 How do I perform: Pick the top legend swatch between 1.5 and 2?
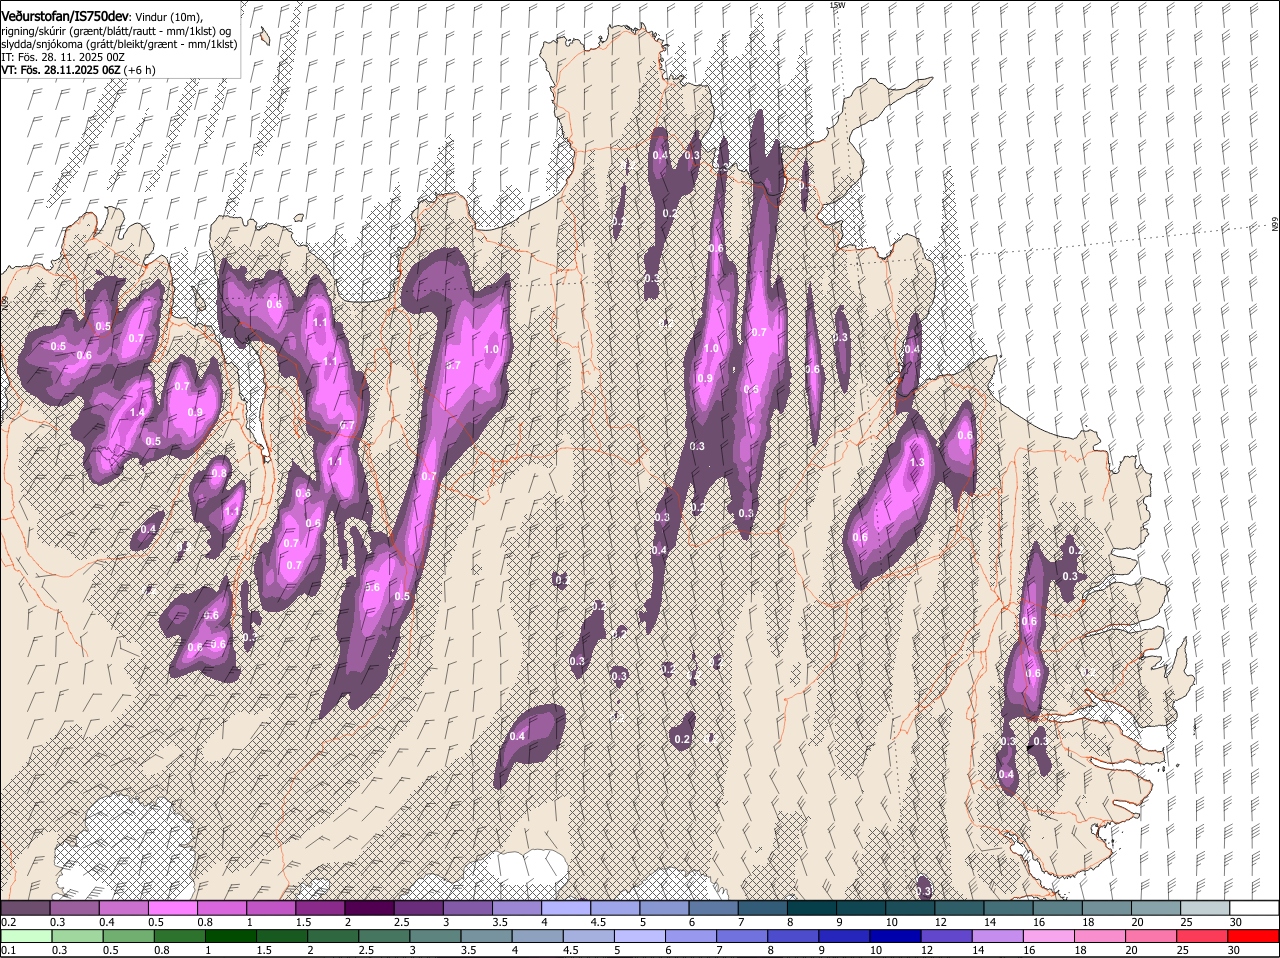tap(320, 908)
